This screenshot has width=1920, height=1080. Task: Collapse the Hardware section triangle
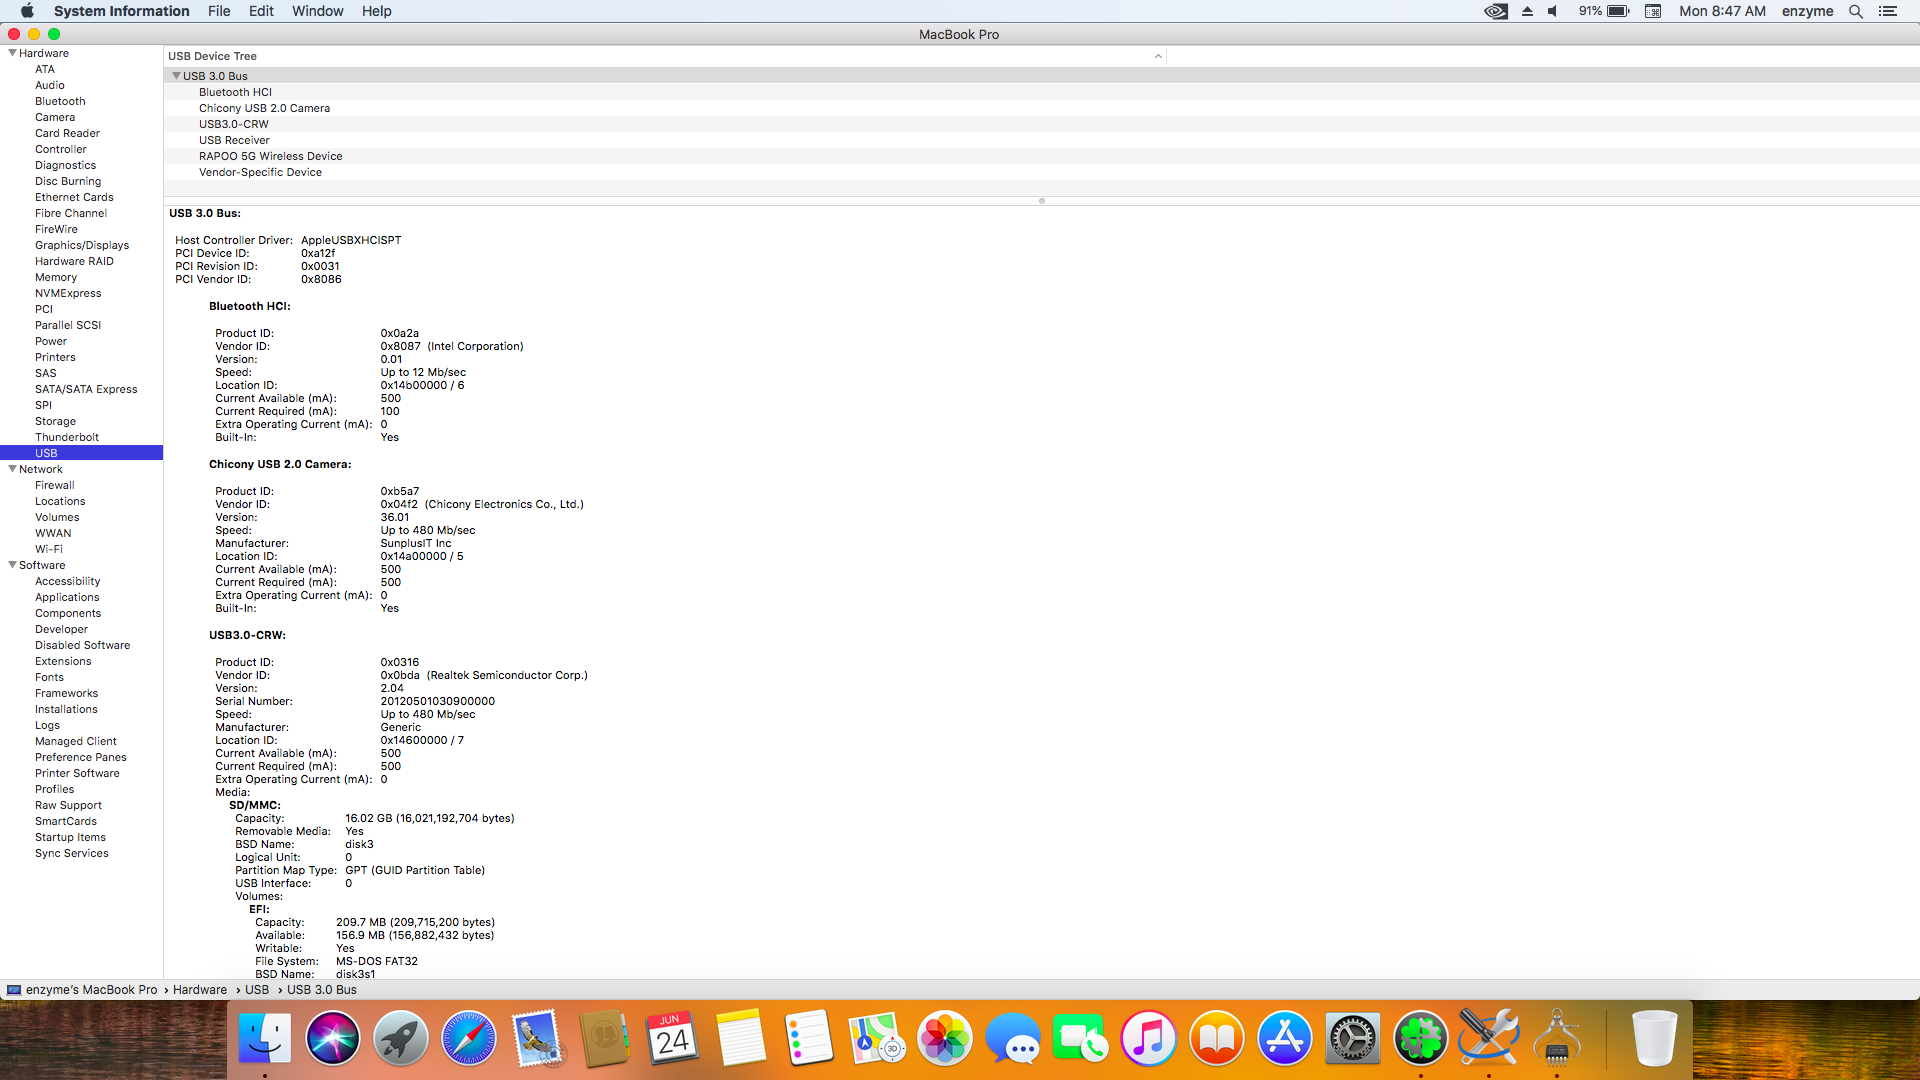pyautogui.click(x=12, y=53)
